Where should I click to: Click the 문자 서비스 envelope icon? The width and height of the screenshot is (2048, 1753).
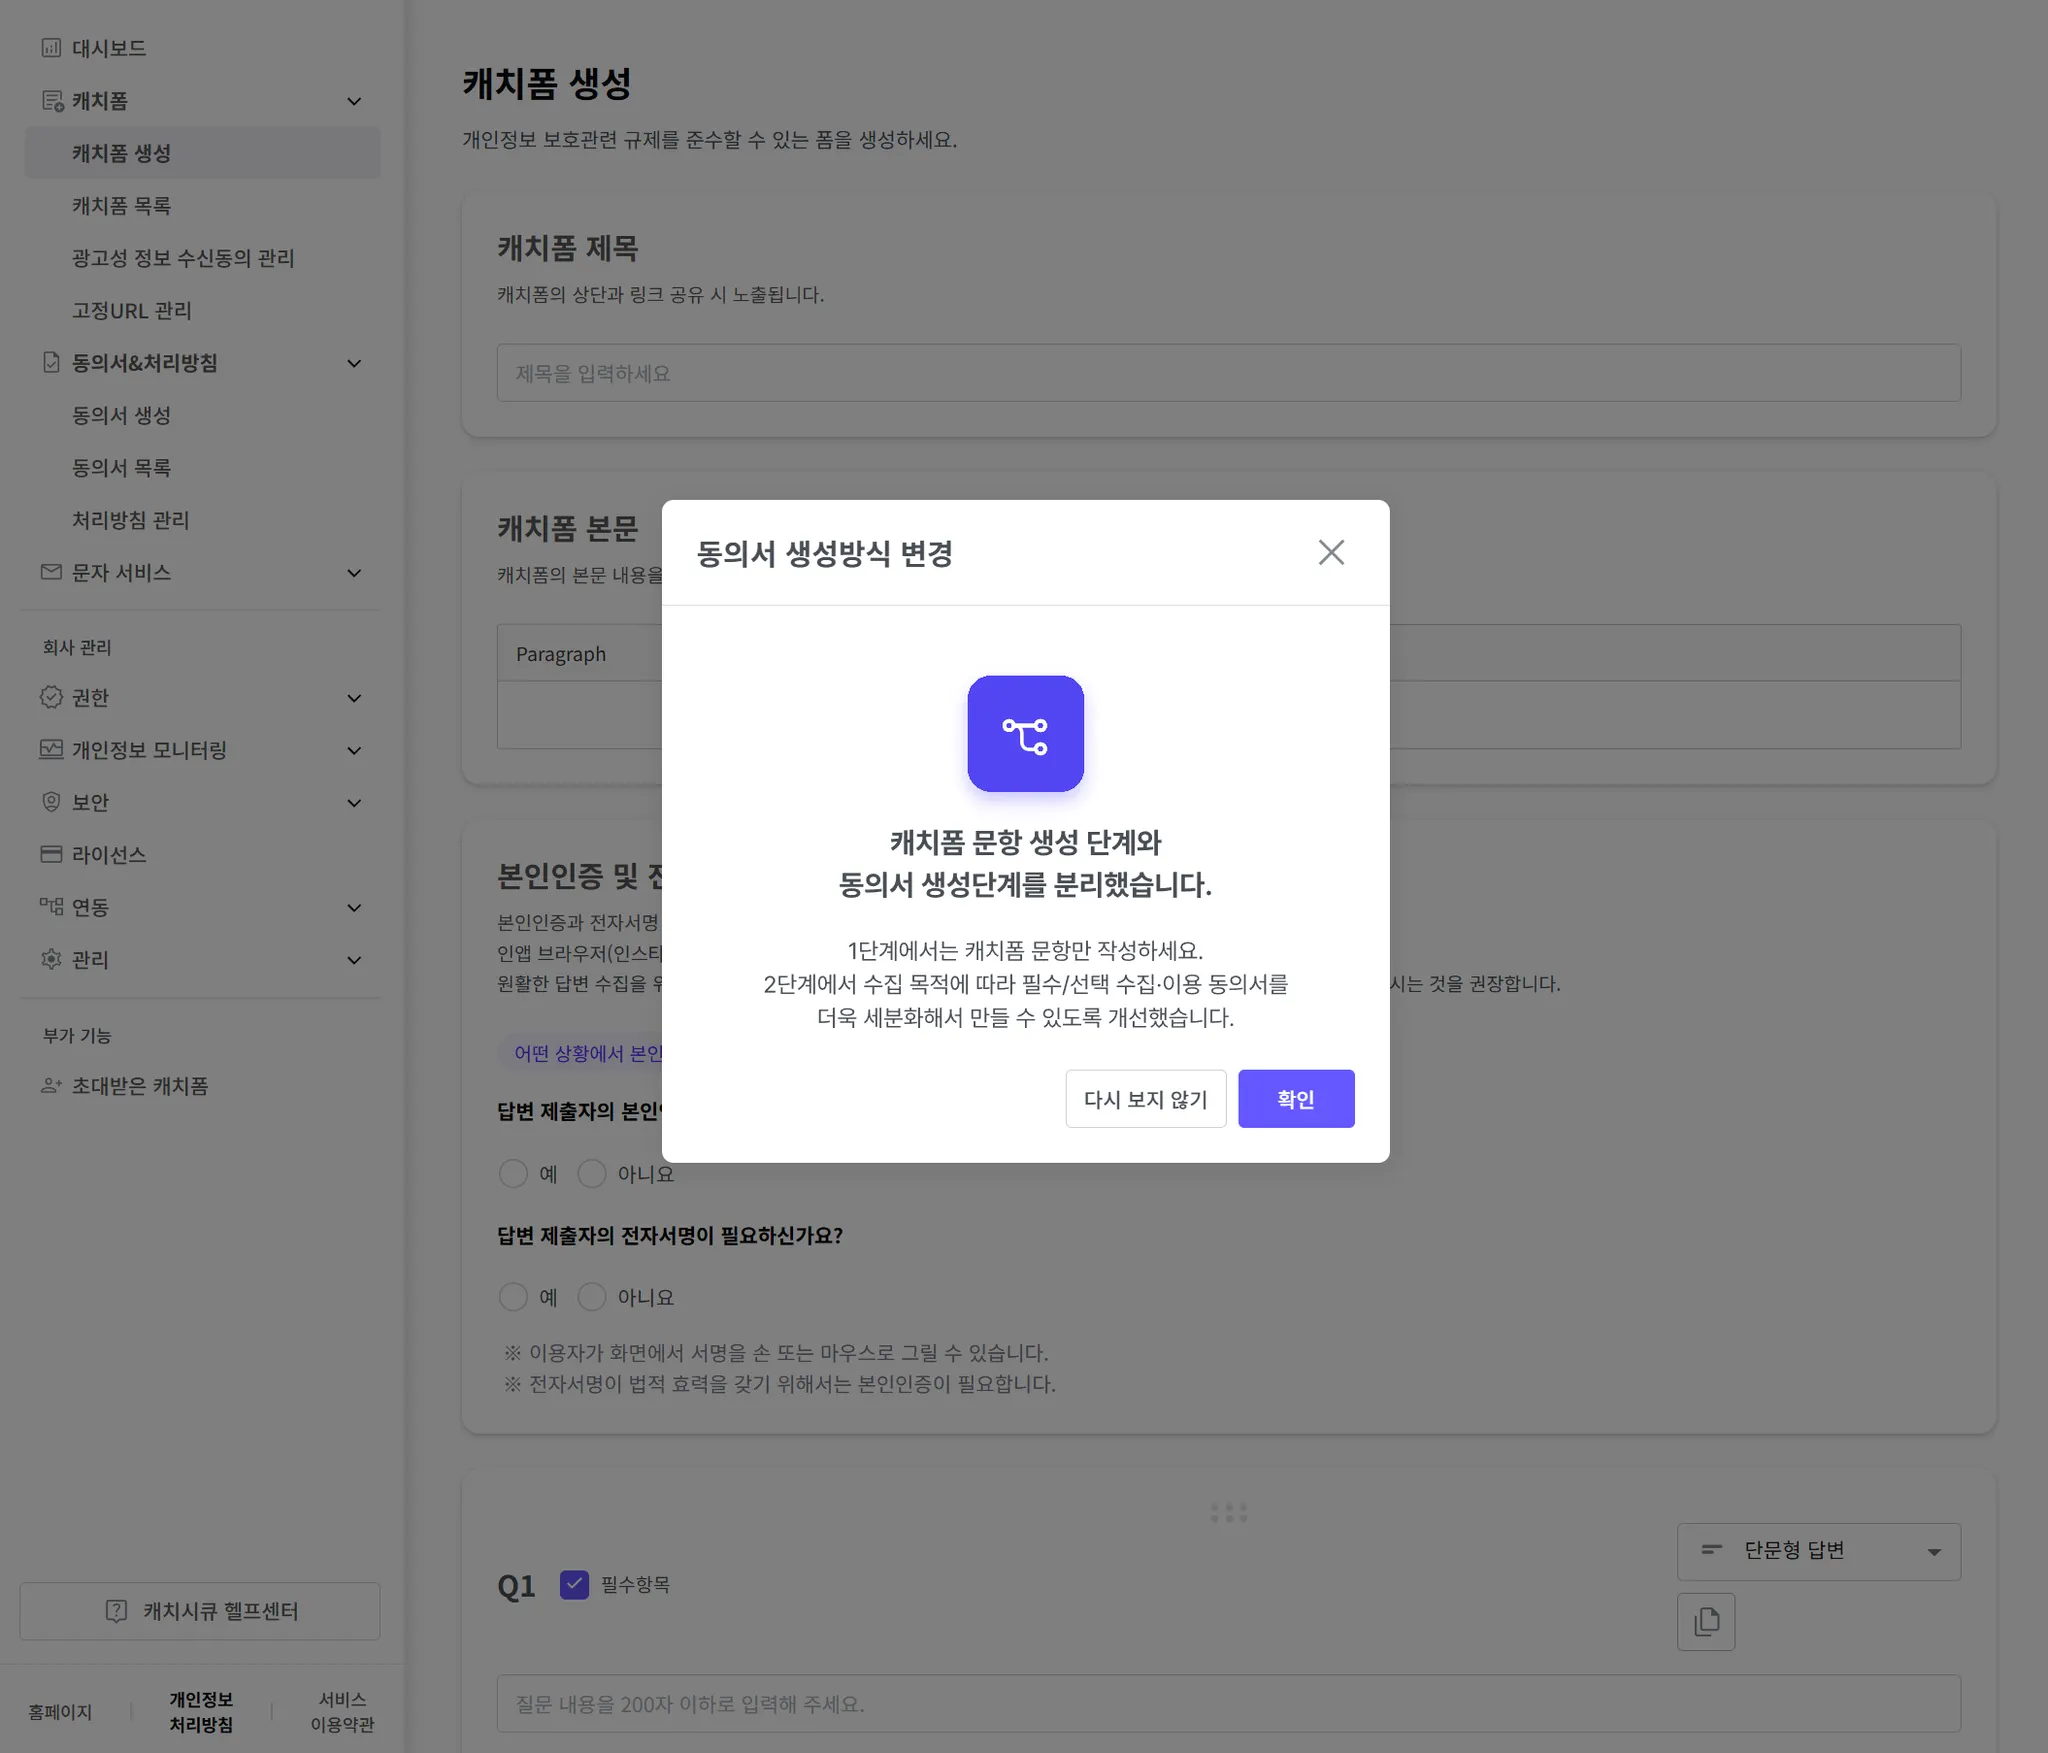click(51, 572)
